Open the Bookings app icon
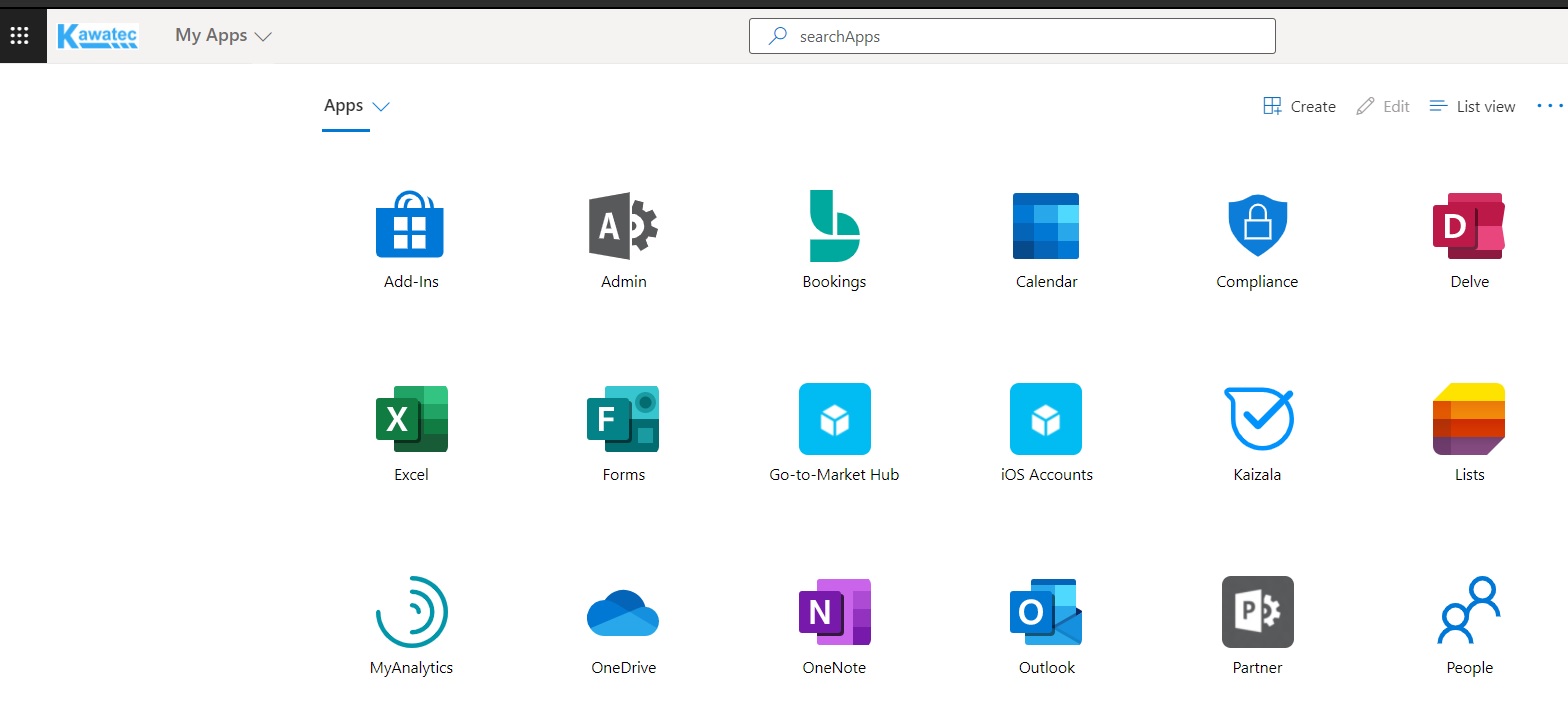 (835, 226)
